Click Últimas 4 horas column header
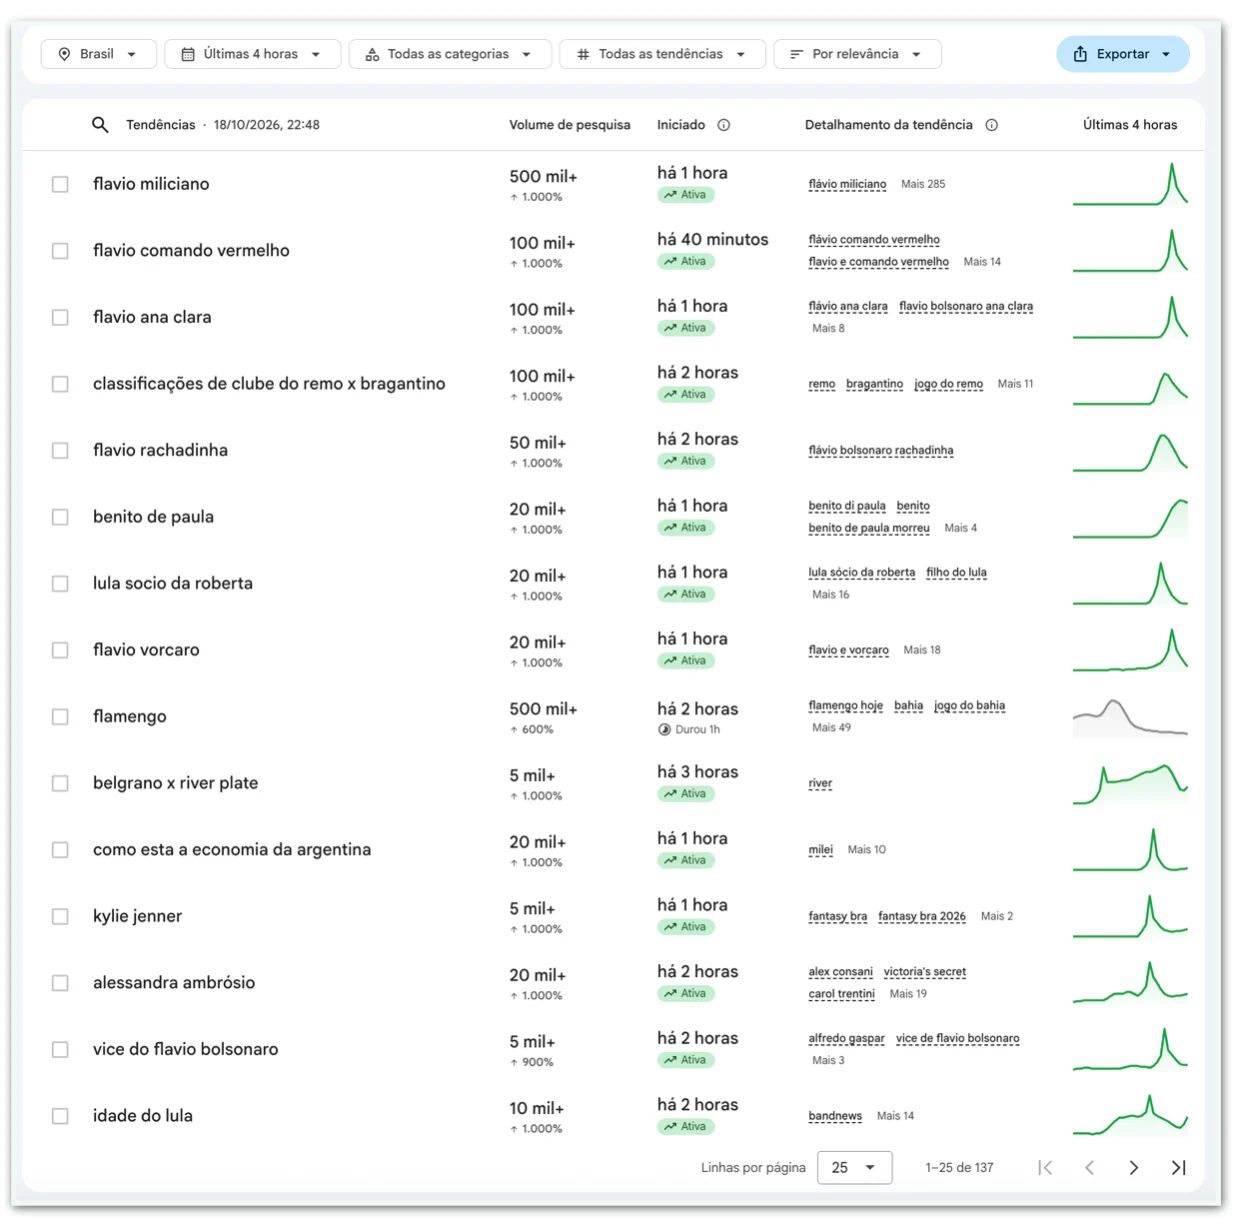The image size is (1238, 1218). (x=1130, y=125)
